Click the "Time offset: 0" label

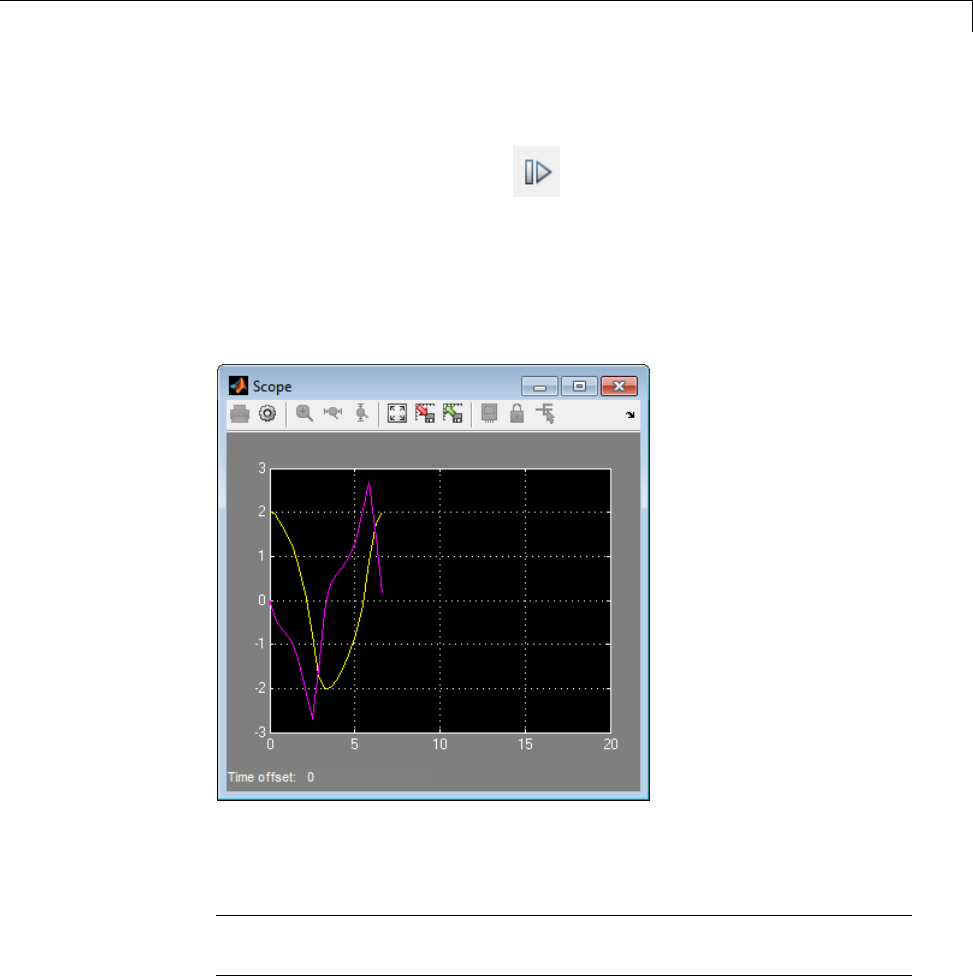[x=271, y=777]
